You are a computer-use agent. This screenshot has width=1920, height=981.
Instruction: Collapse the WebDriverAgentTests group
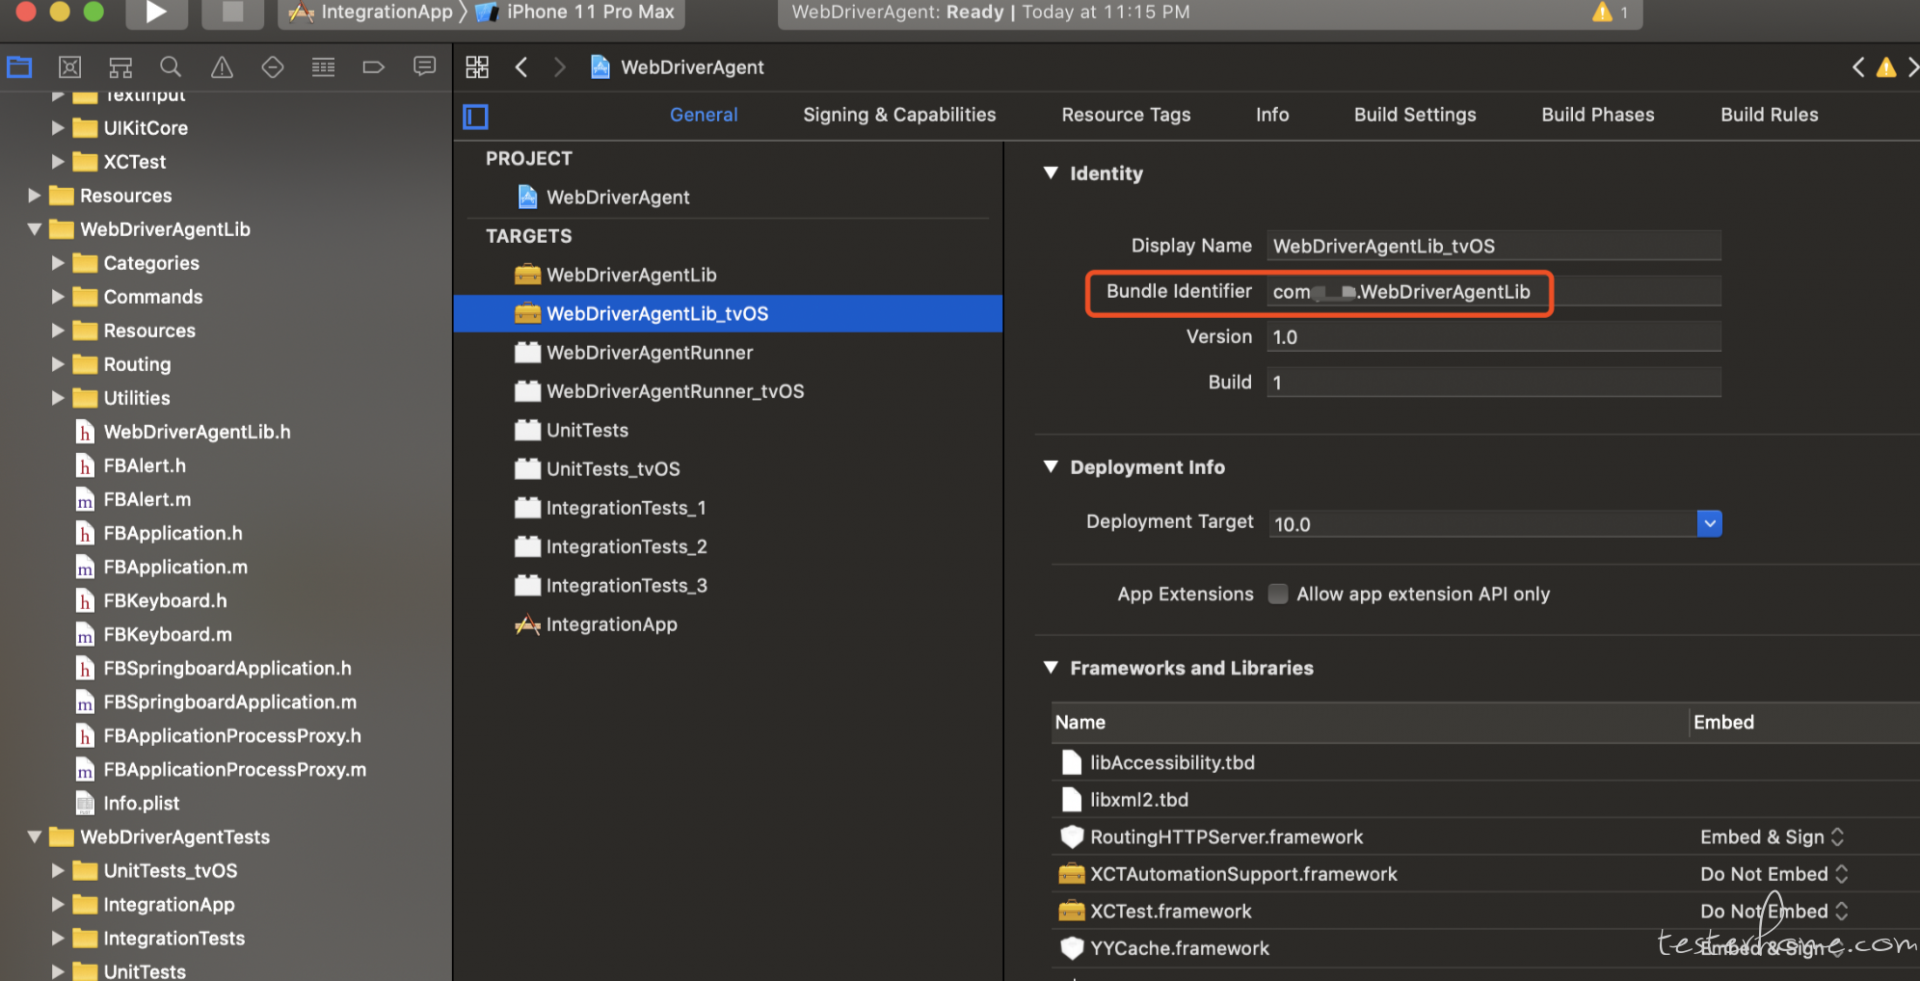pyautogui.click(x=34, y=837)
